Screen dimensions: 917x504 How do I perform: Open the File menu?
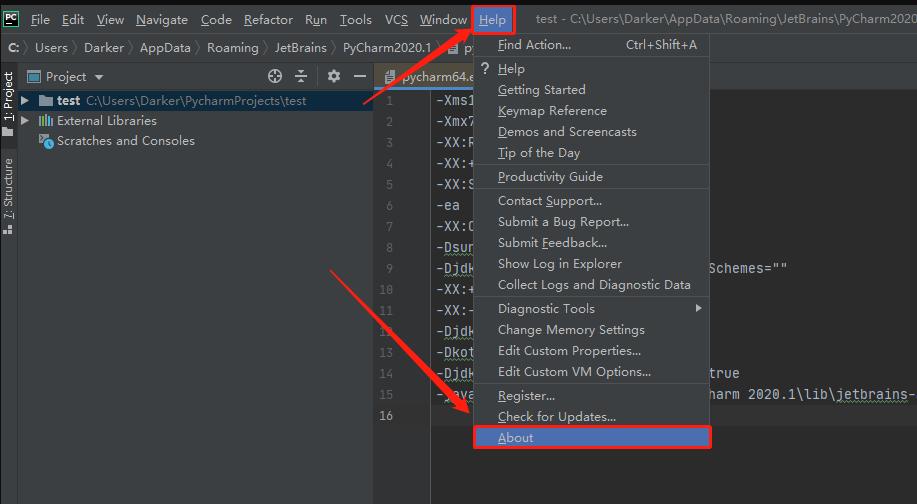40,20
